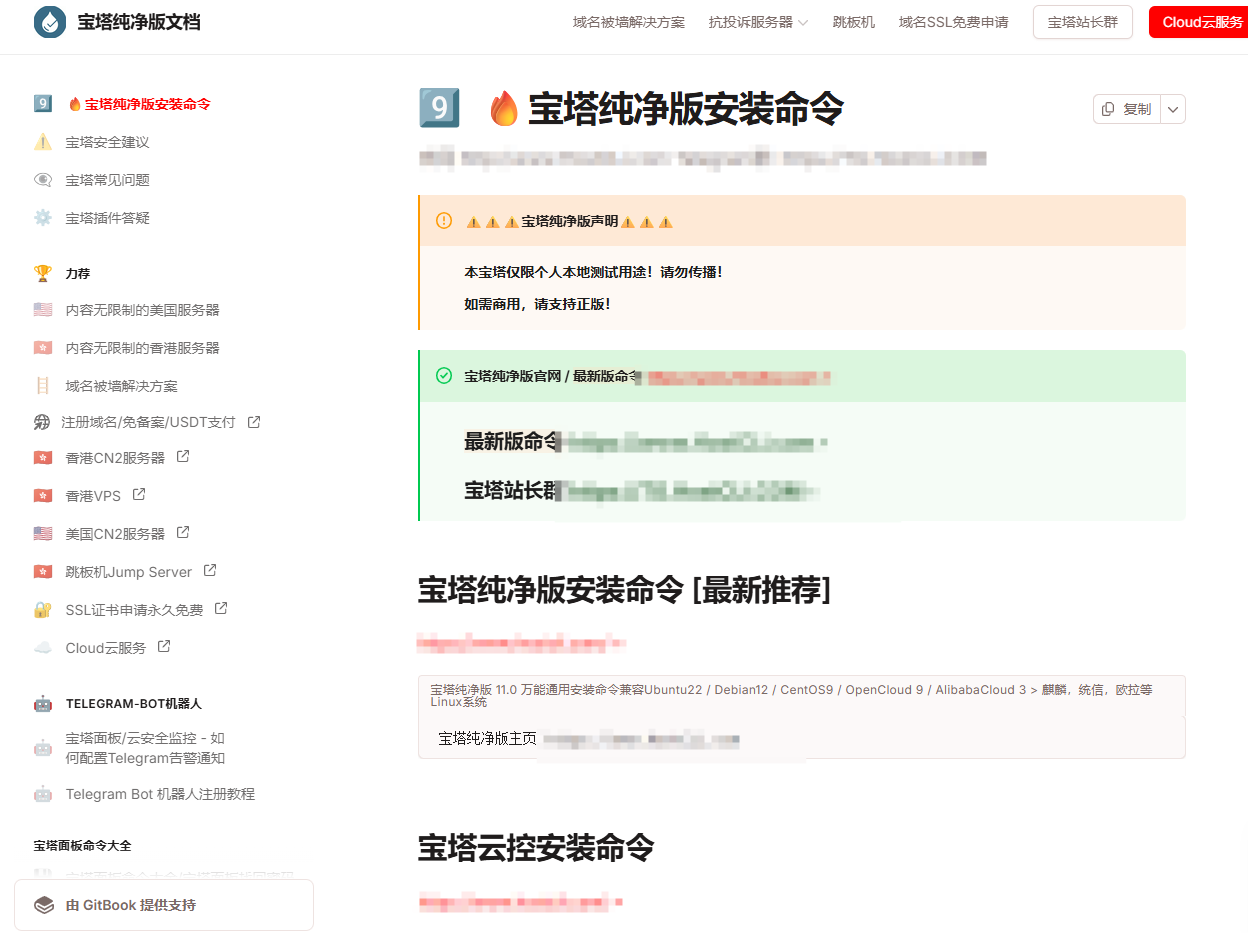Click the trophy icon beside 力荐

(x=41, y=272)
